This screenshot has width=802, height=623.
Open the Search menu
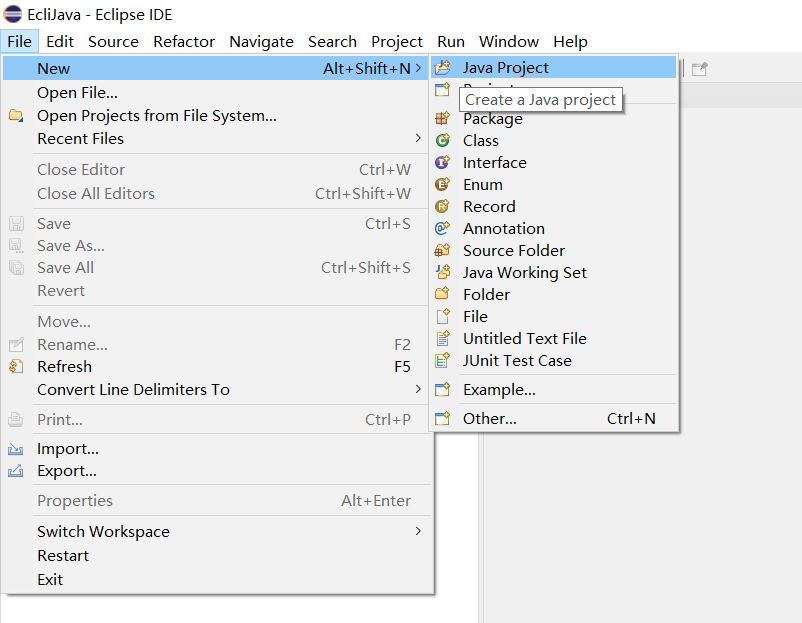pos(332,41)
